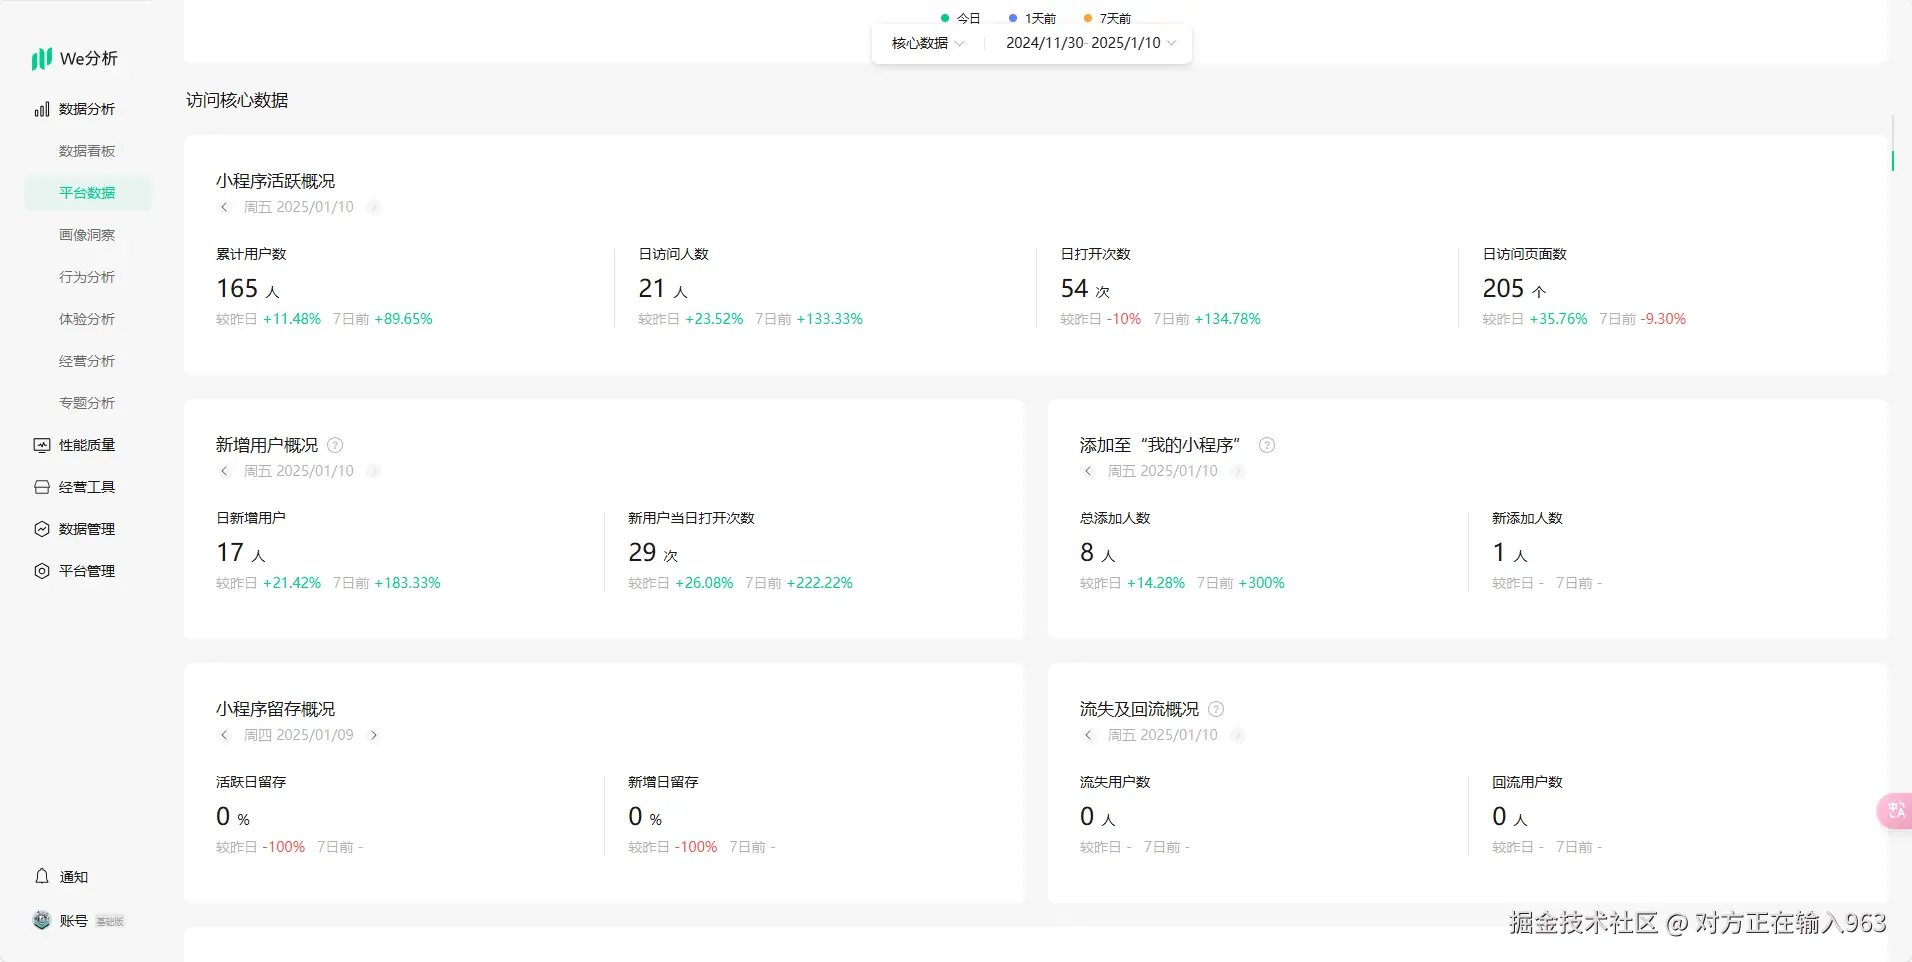Open the date range 2024/11/30-2025/1/10 picker
The height and width of the screenshot is (962, 1912).
pyautogui.click(x=1091, y=43)
